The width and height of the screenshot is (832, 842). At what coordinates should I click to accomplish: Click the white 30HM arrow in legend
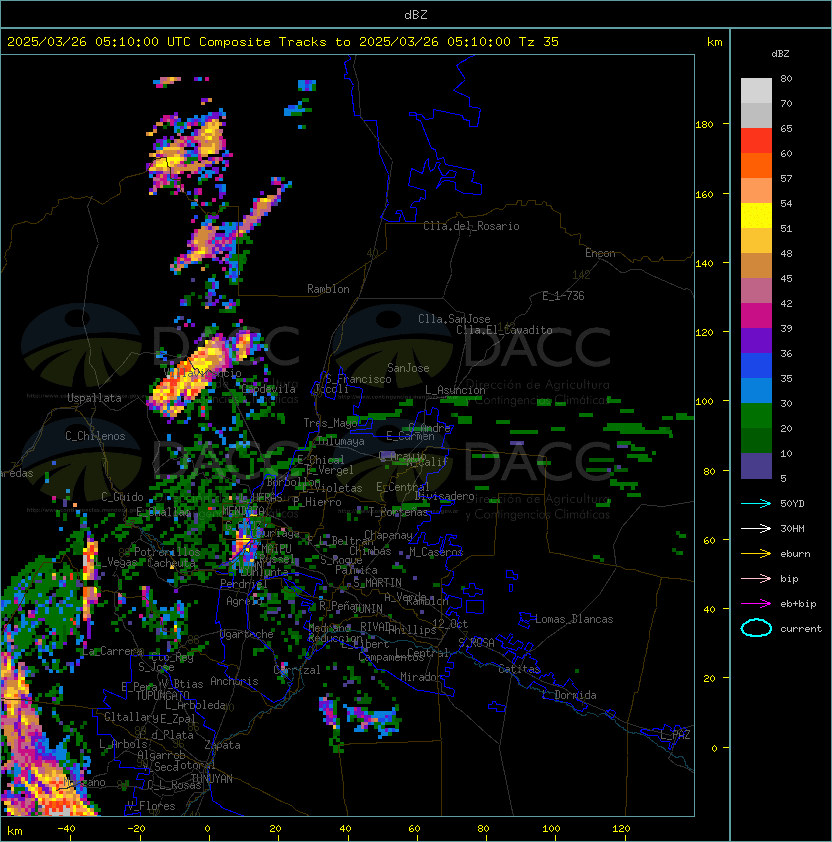pos(756,528)
